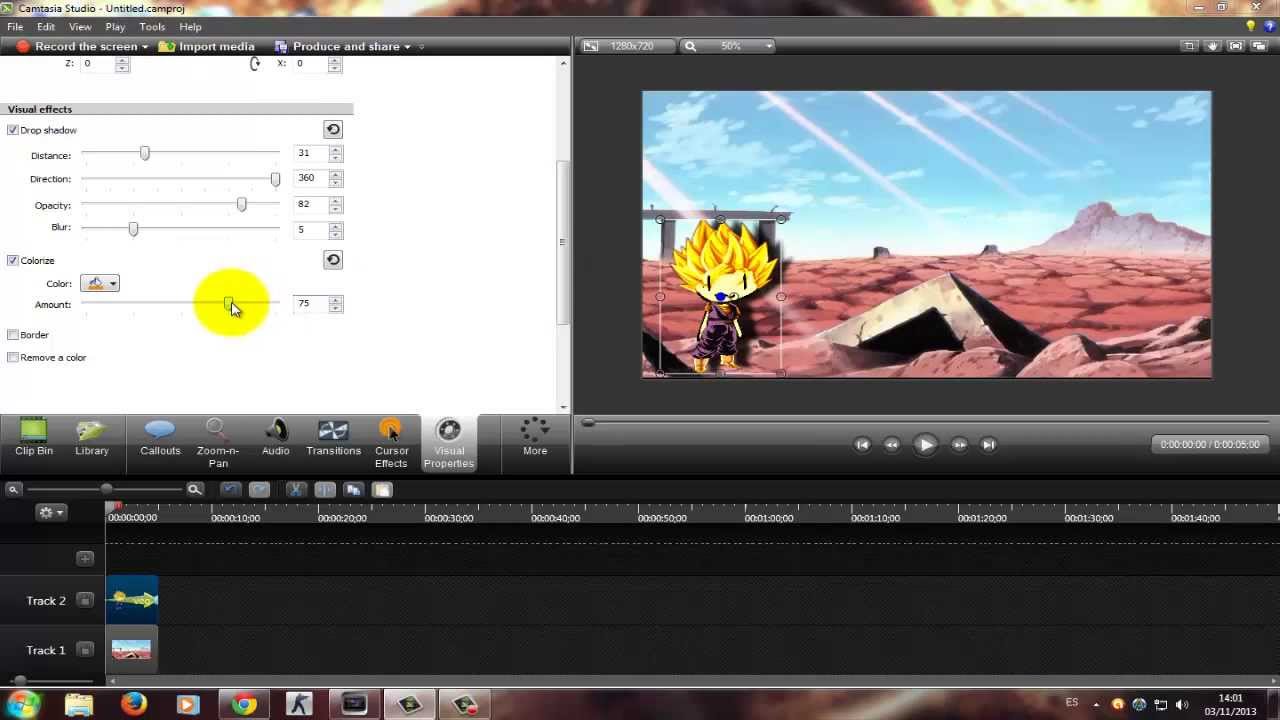The width and height of the screenshot is (1280, 720).
Task: Open the Zoom-n-Pan panel
Action: (217, 443)
